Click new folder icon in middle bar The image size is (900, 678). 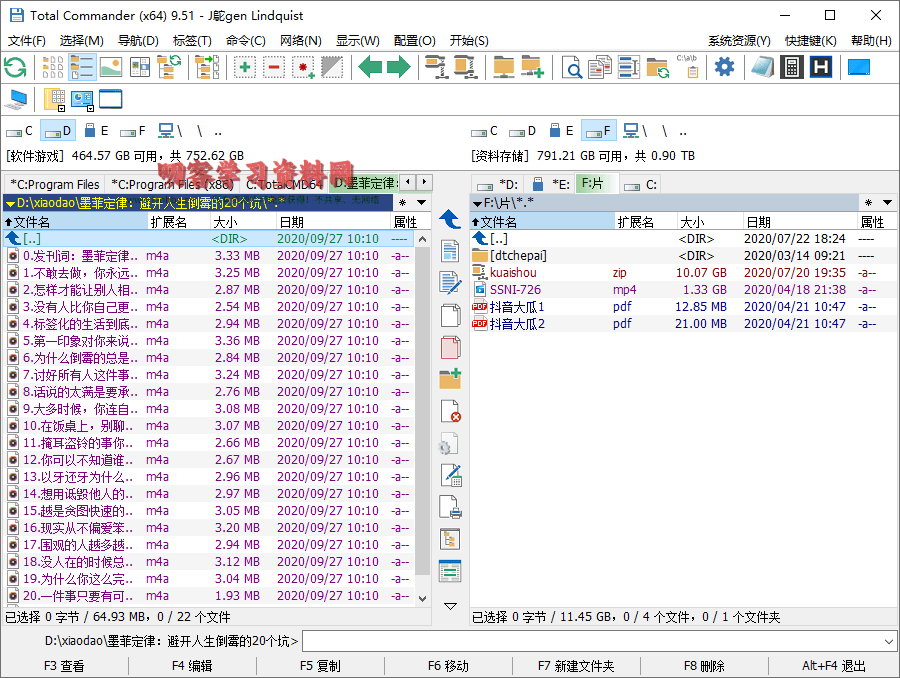[450, 379]
